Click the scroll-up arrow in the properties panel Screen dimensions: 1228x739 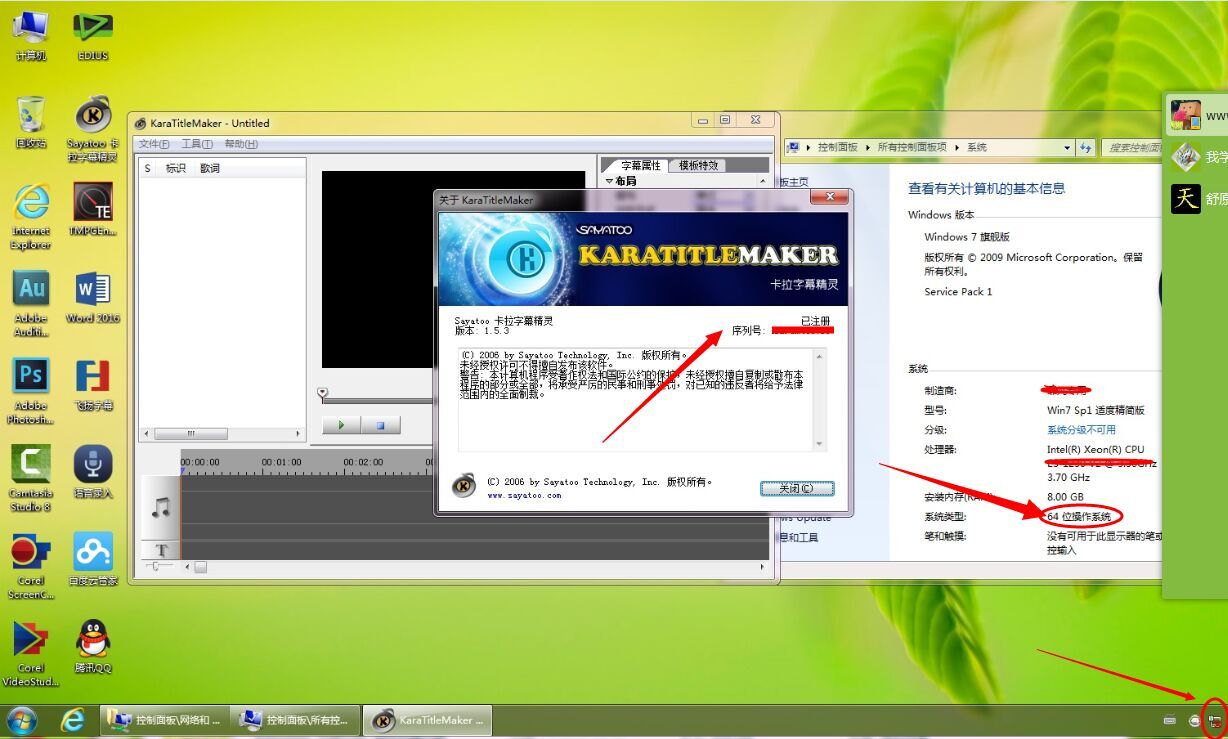point(763,182)
